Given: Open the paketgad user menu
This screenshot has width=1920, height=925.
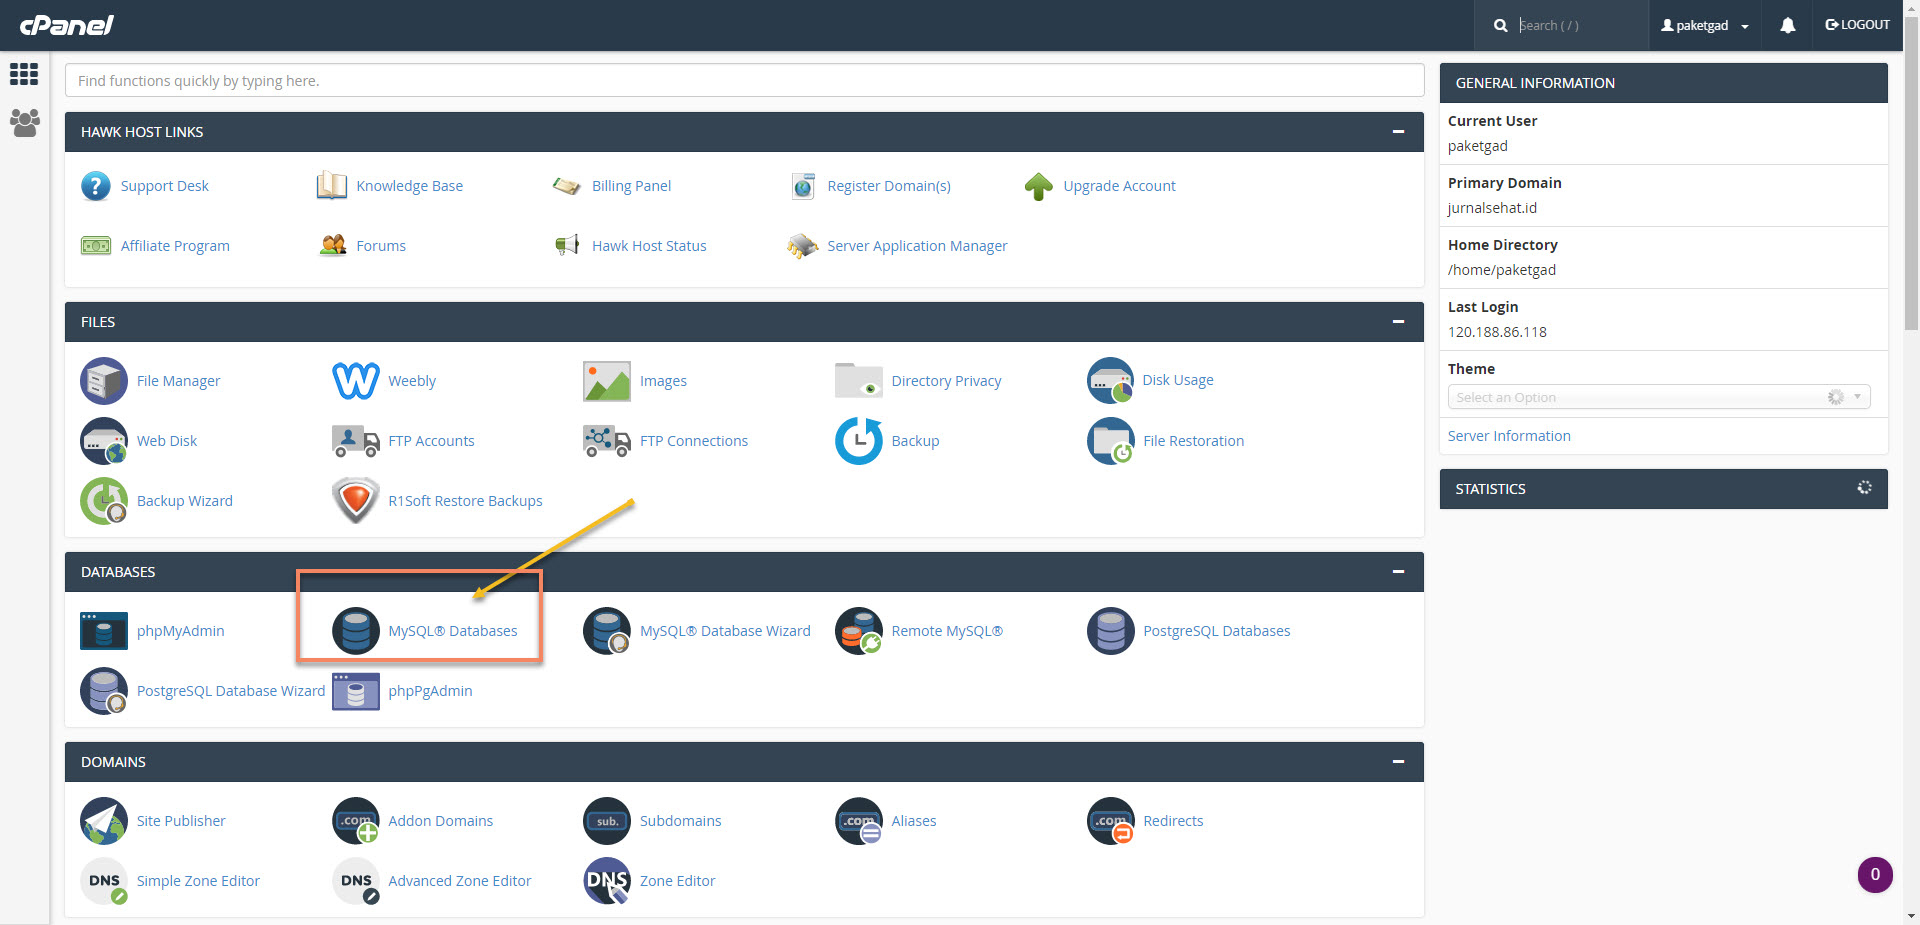Looking at the screenshot, I should point(1704,26).
